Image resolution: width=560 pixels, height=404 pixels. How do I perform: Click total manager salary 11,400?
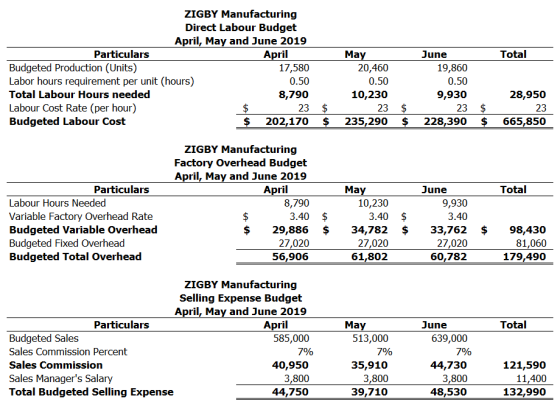pyautogui.click(x=531, y=379)
